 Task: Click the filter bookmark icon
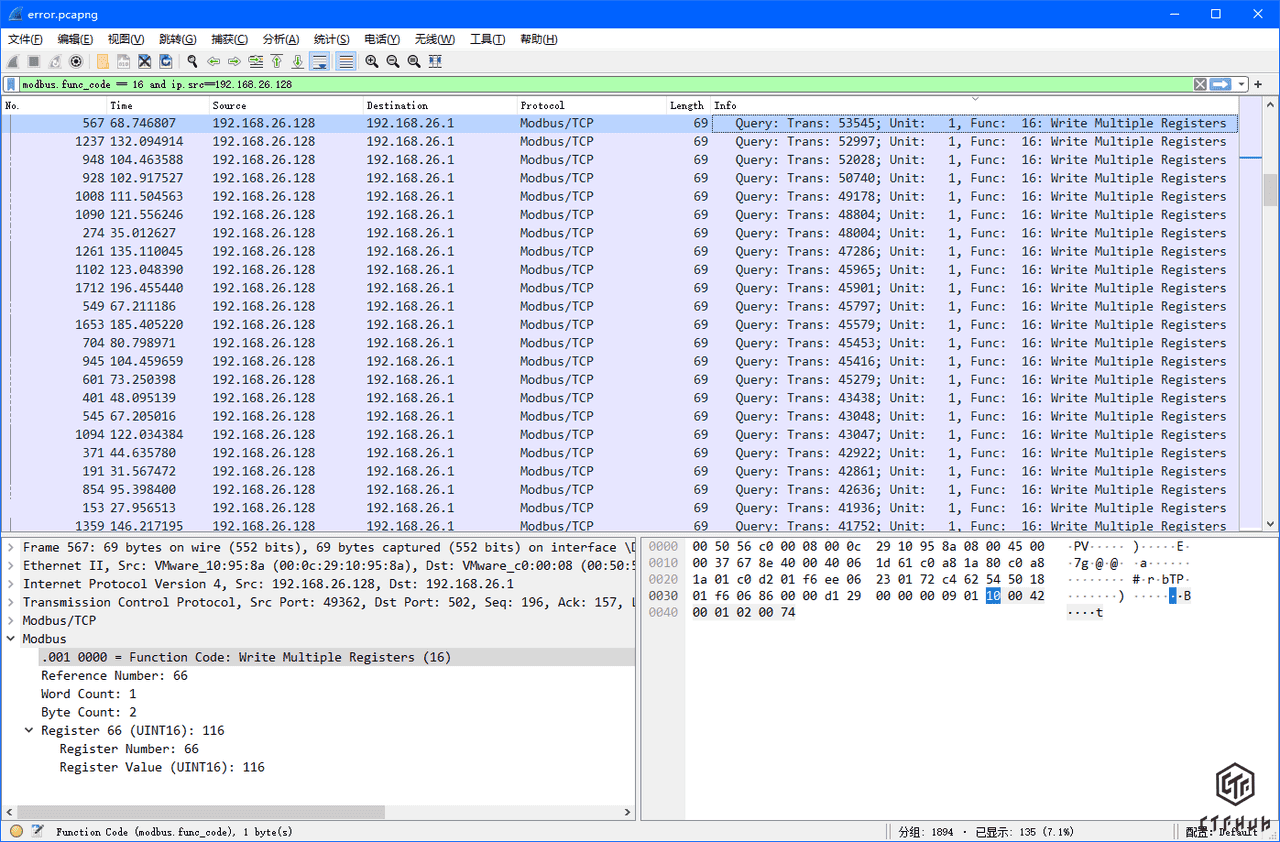click(11, 85)
